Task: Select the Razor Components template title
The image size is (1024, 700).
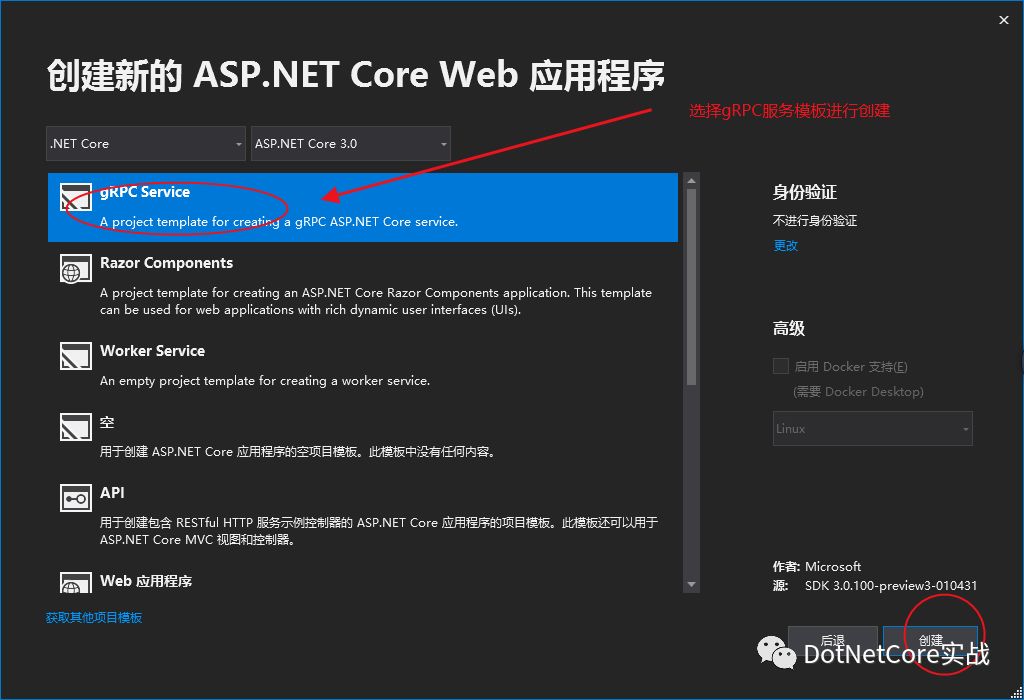Action: (167, 262)
